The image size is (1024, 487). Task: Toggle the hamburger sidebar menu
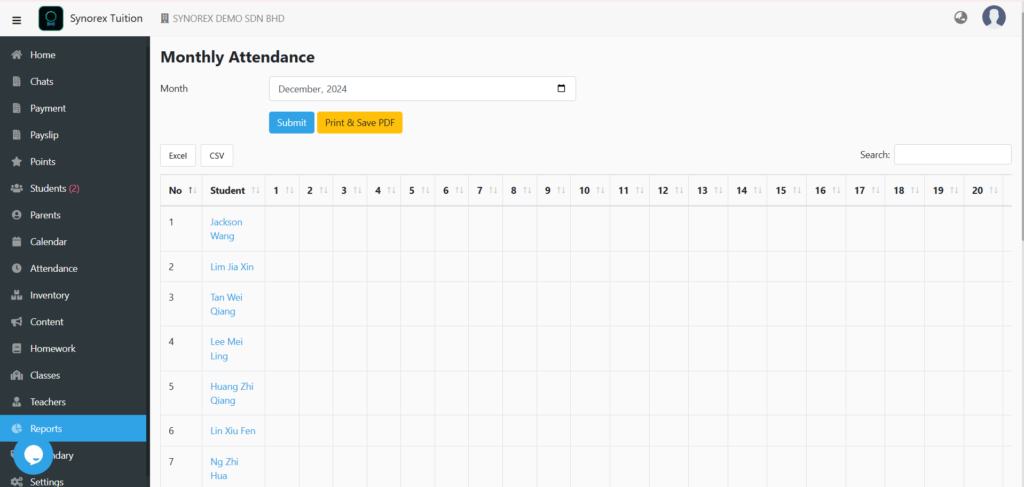[x=17, y=20]
